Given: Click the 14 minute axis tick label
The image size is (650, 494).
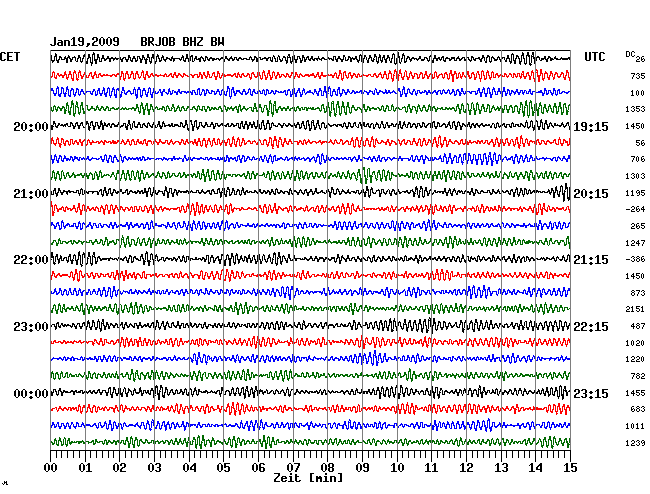Looking at the screenshot, I should (536, 468).
